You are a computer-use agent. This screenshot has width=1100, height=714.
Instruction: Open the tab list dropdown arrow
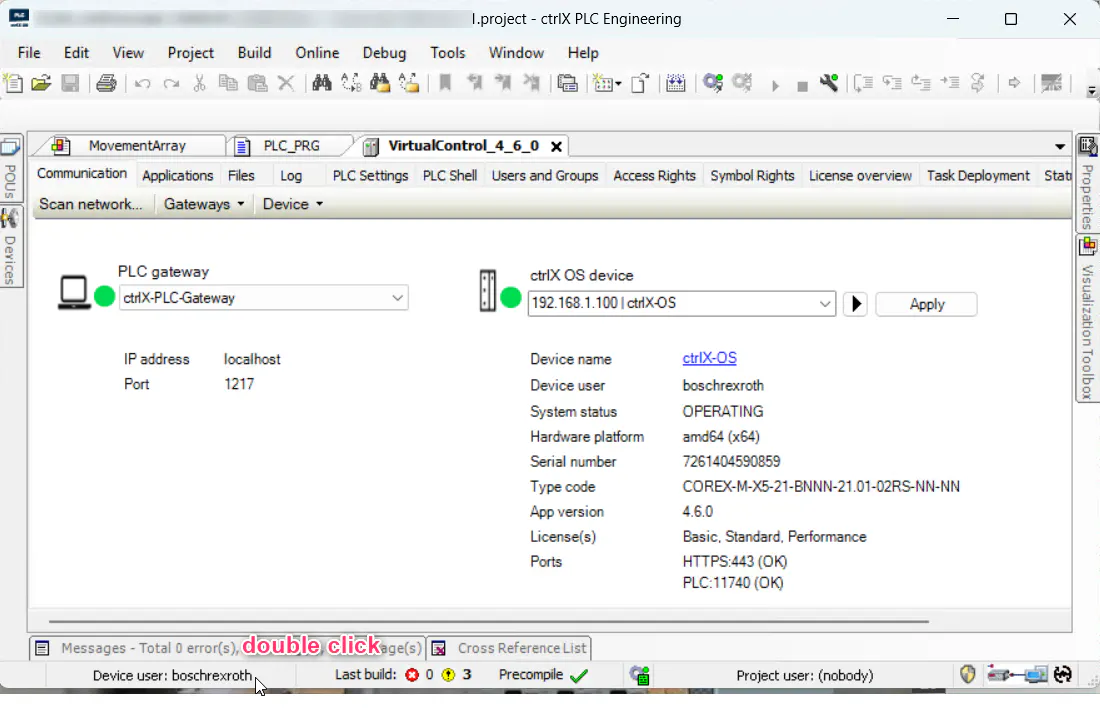pos(1059,147)
